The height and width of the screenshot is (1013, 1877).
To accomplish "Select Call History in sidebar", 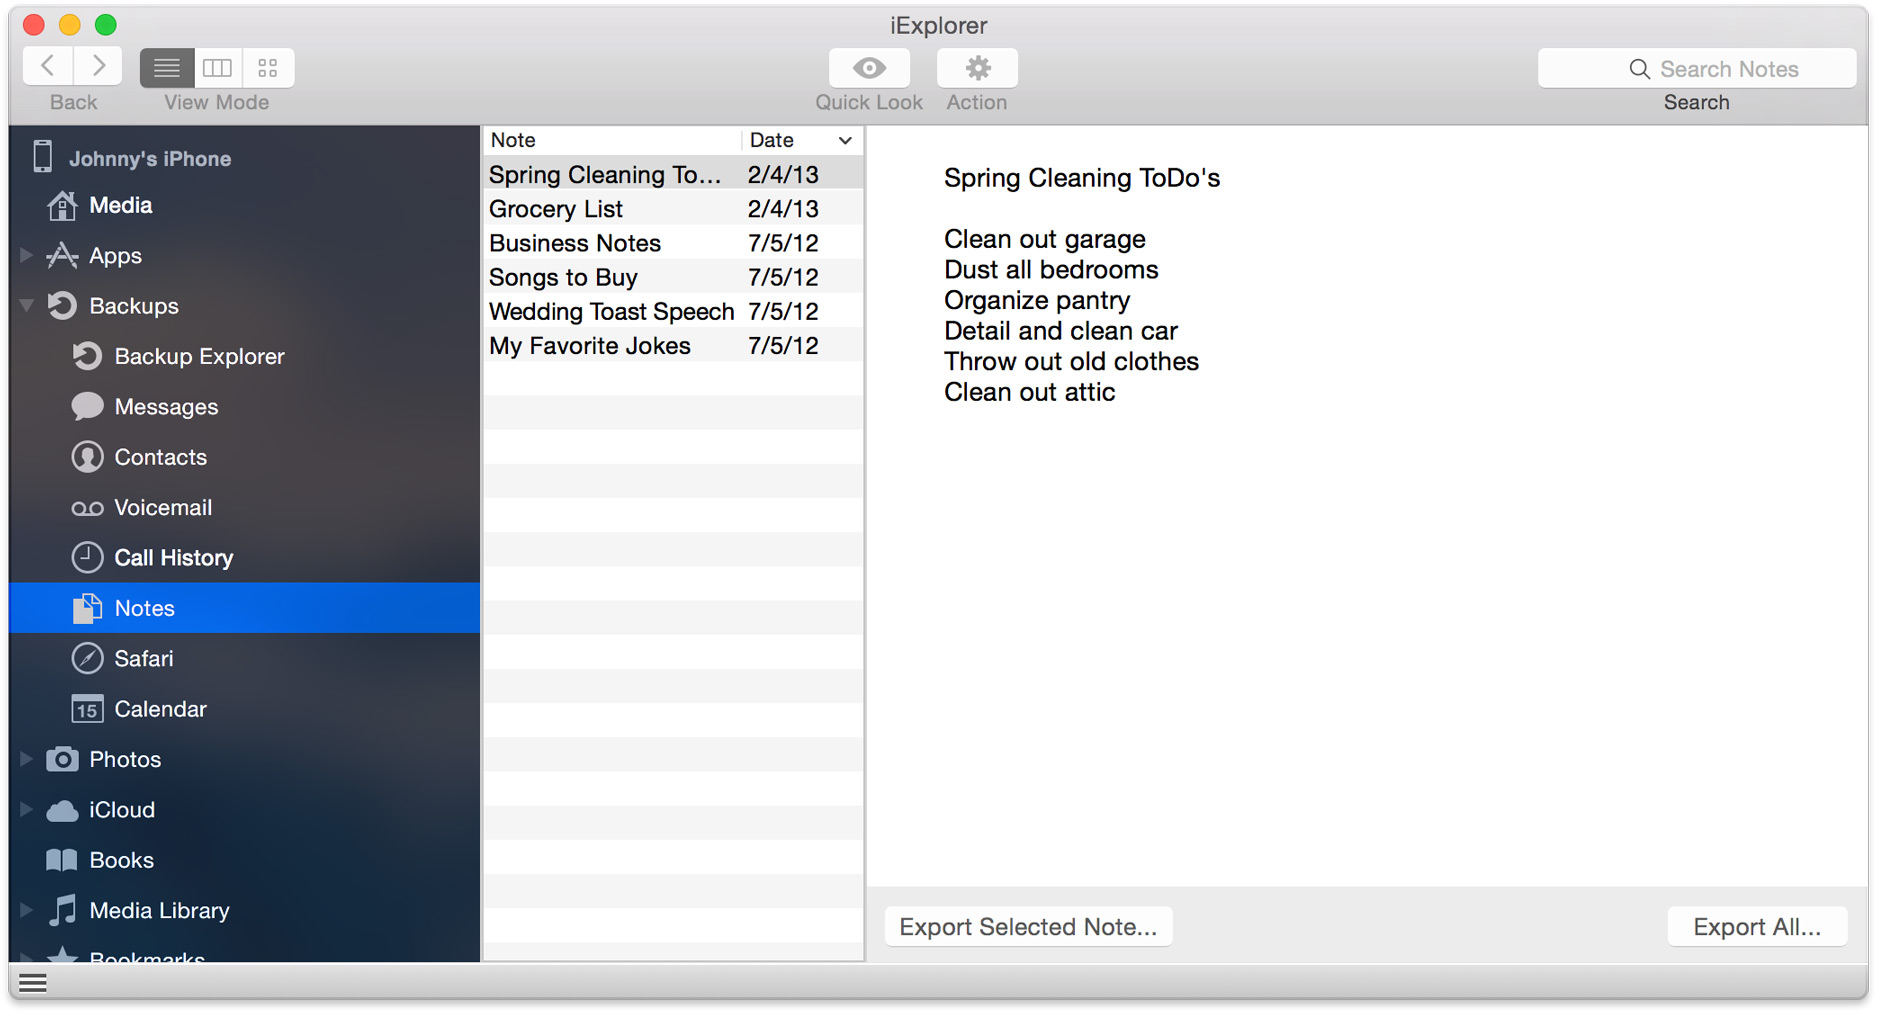I will (x=173, y=558).
